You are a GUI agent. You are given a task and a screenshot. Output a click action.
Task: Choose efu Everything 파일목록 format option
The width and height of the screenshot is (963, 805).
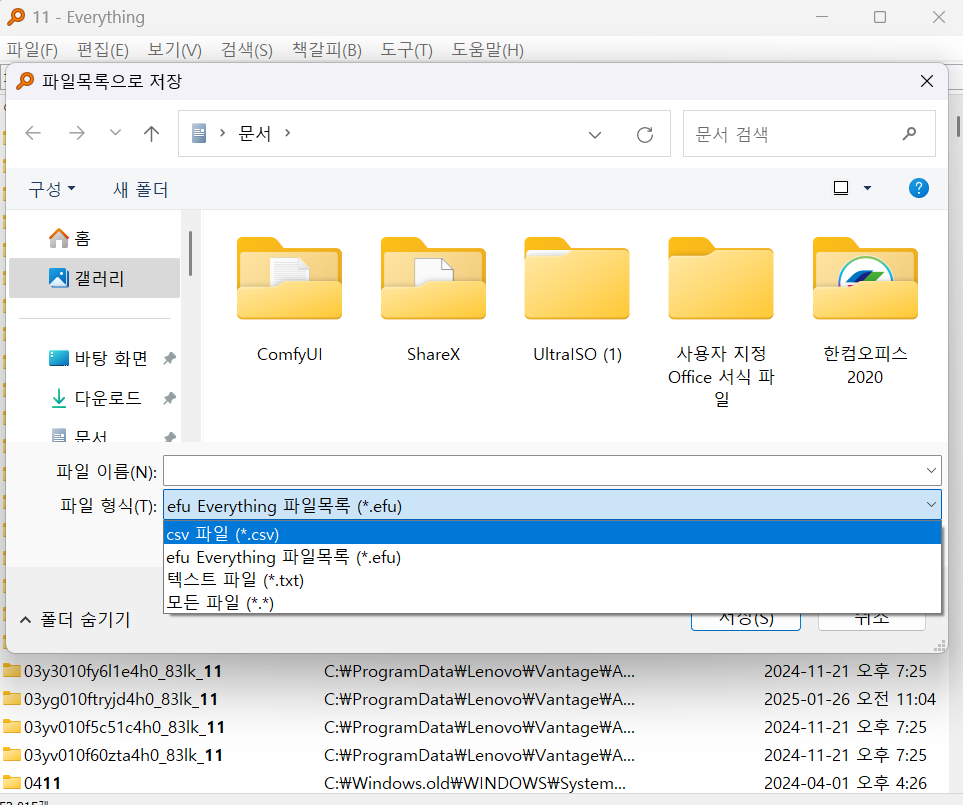[x=552, y=557]
